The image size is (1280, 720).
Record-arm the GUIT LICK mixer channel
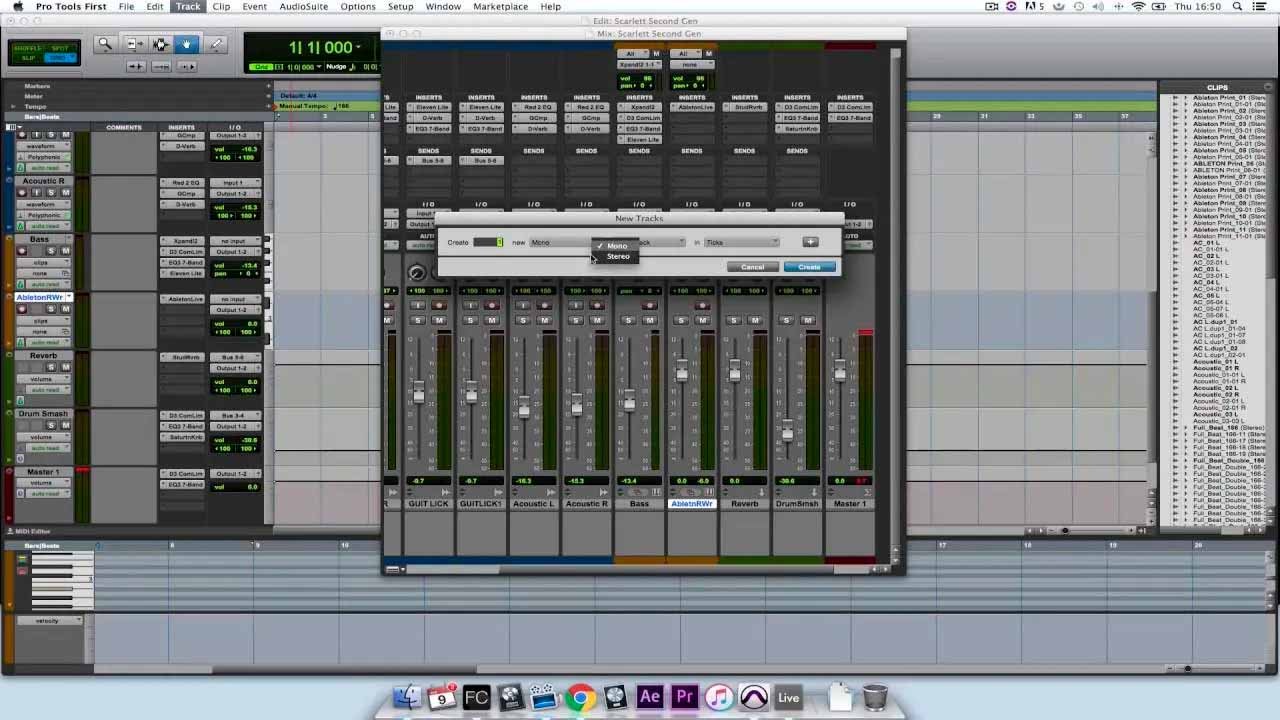pyautogui.click(x=439, y=306)
